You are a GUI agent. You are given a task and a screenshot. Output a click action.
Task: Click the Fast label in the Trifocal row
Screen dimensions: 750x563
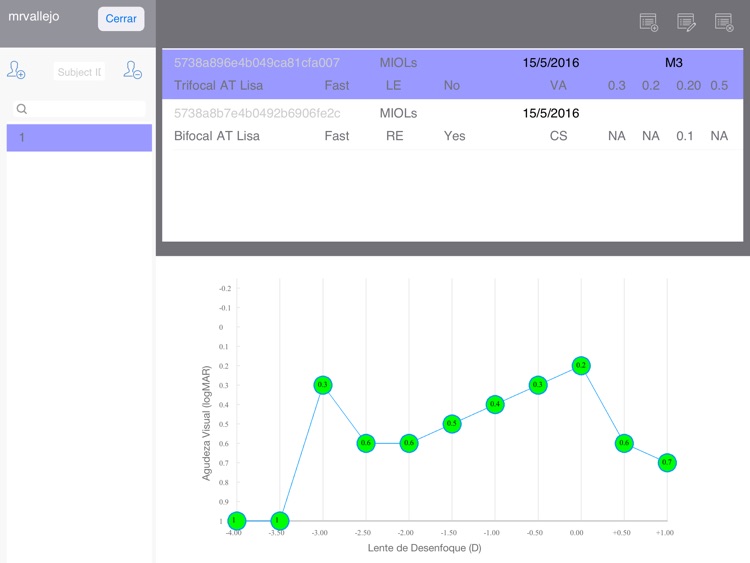coord(337,86)
